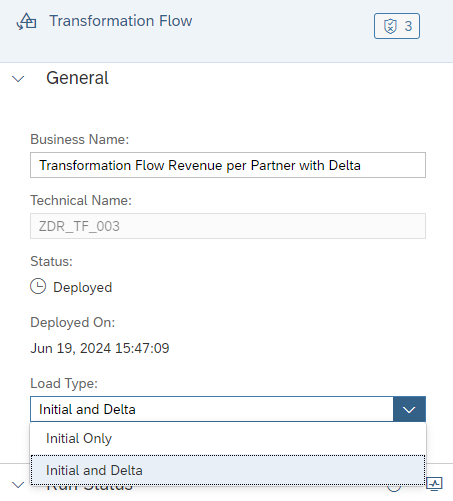453x501 pixels.
Task: Select the Initial Only option
Action: click(x=228, y=439)
